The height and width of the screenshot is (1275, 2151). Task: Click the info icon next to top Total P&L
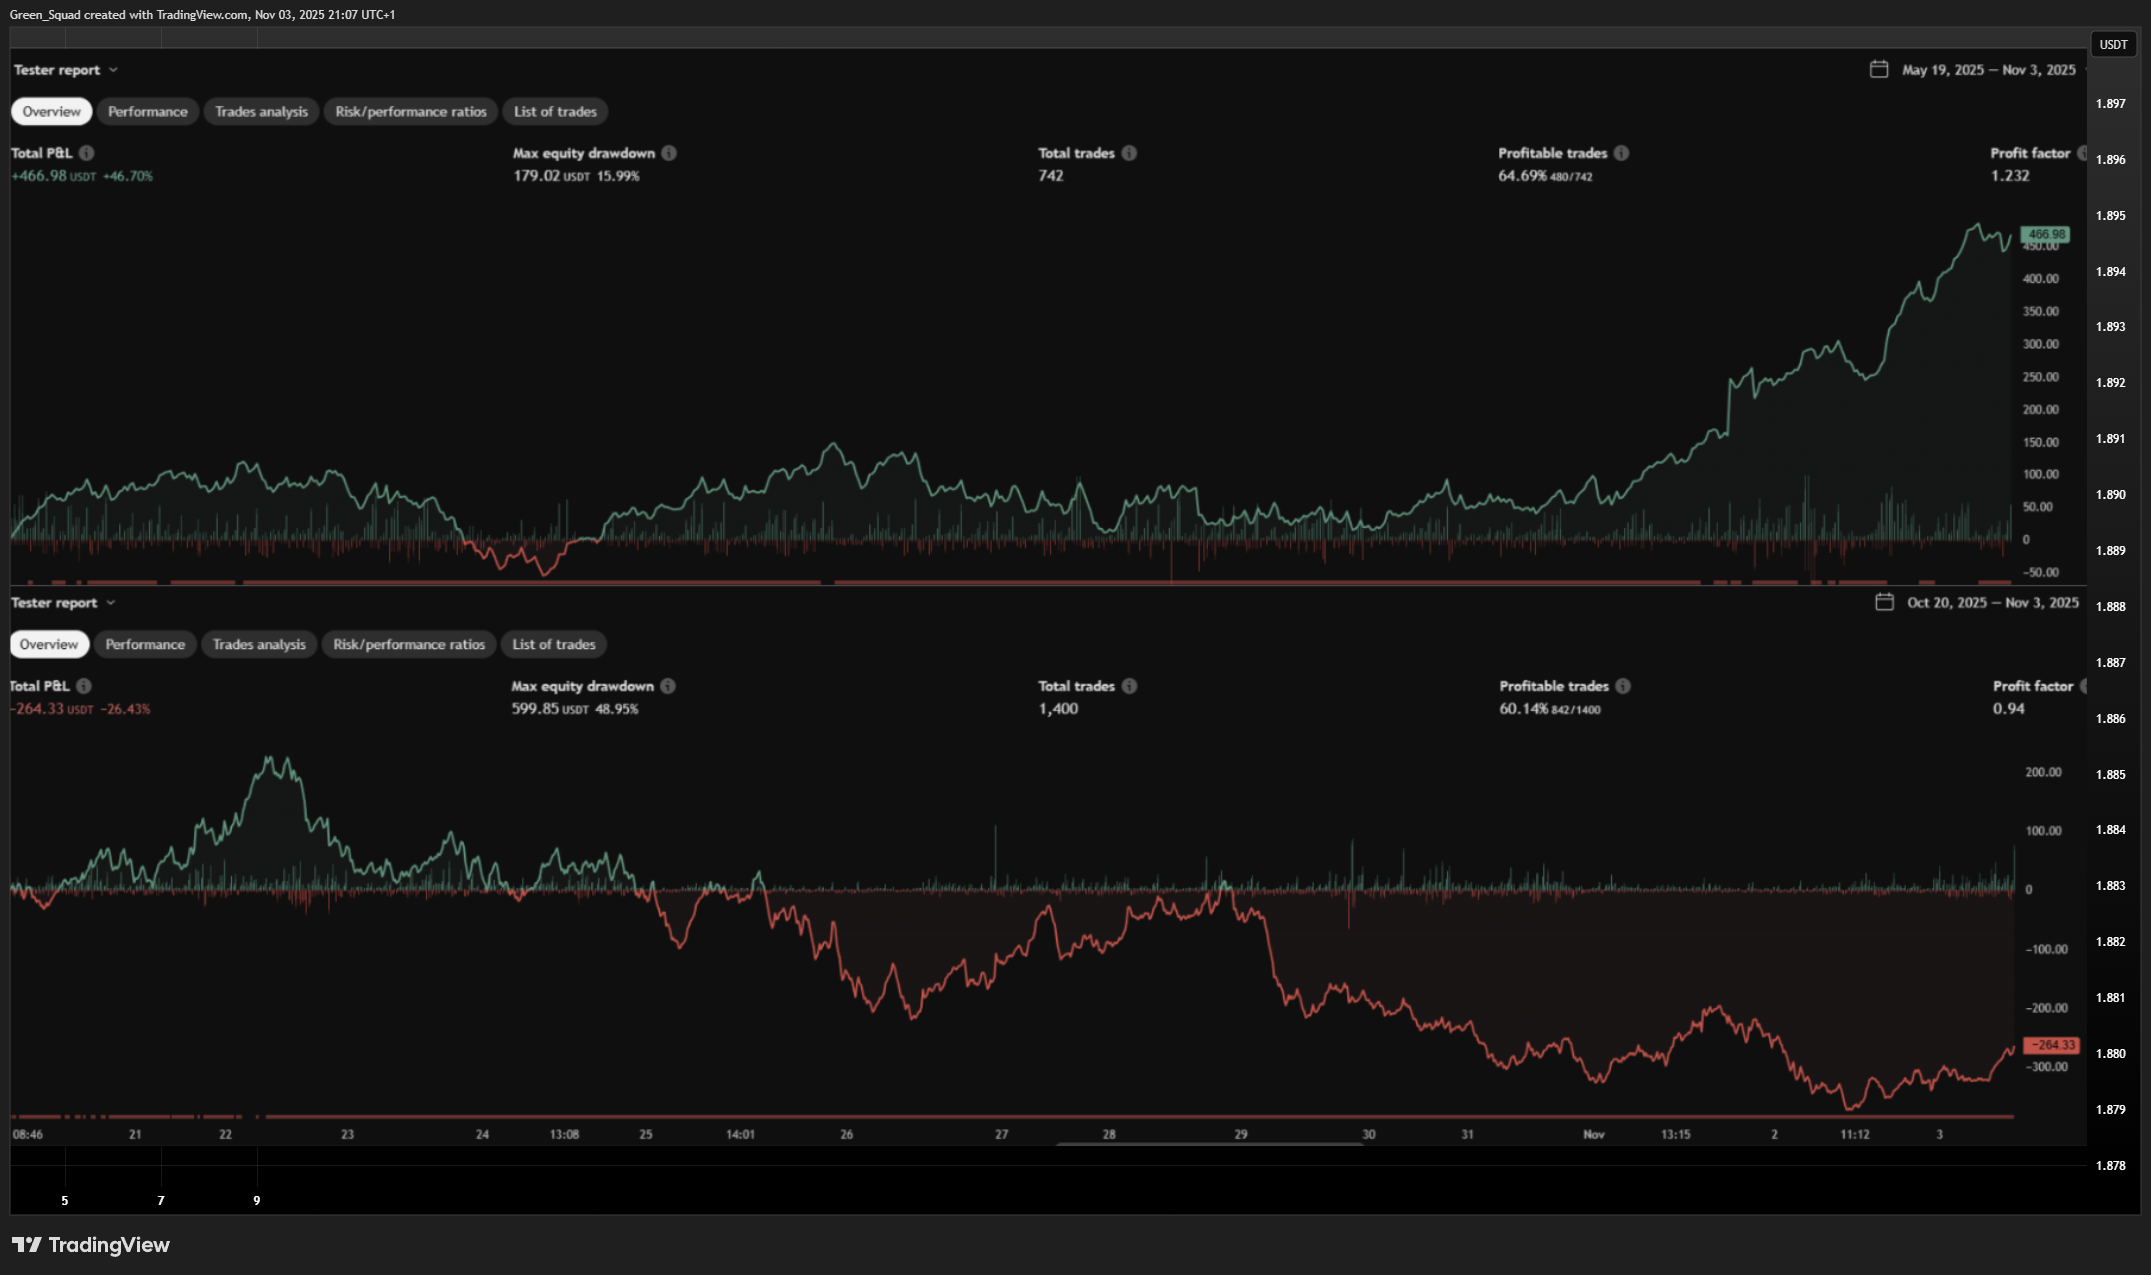tap(87, 153)
